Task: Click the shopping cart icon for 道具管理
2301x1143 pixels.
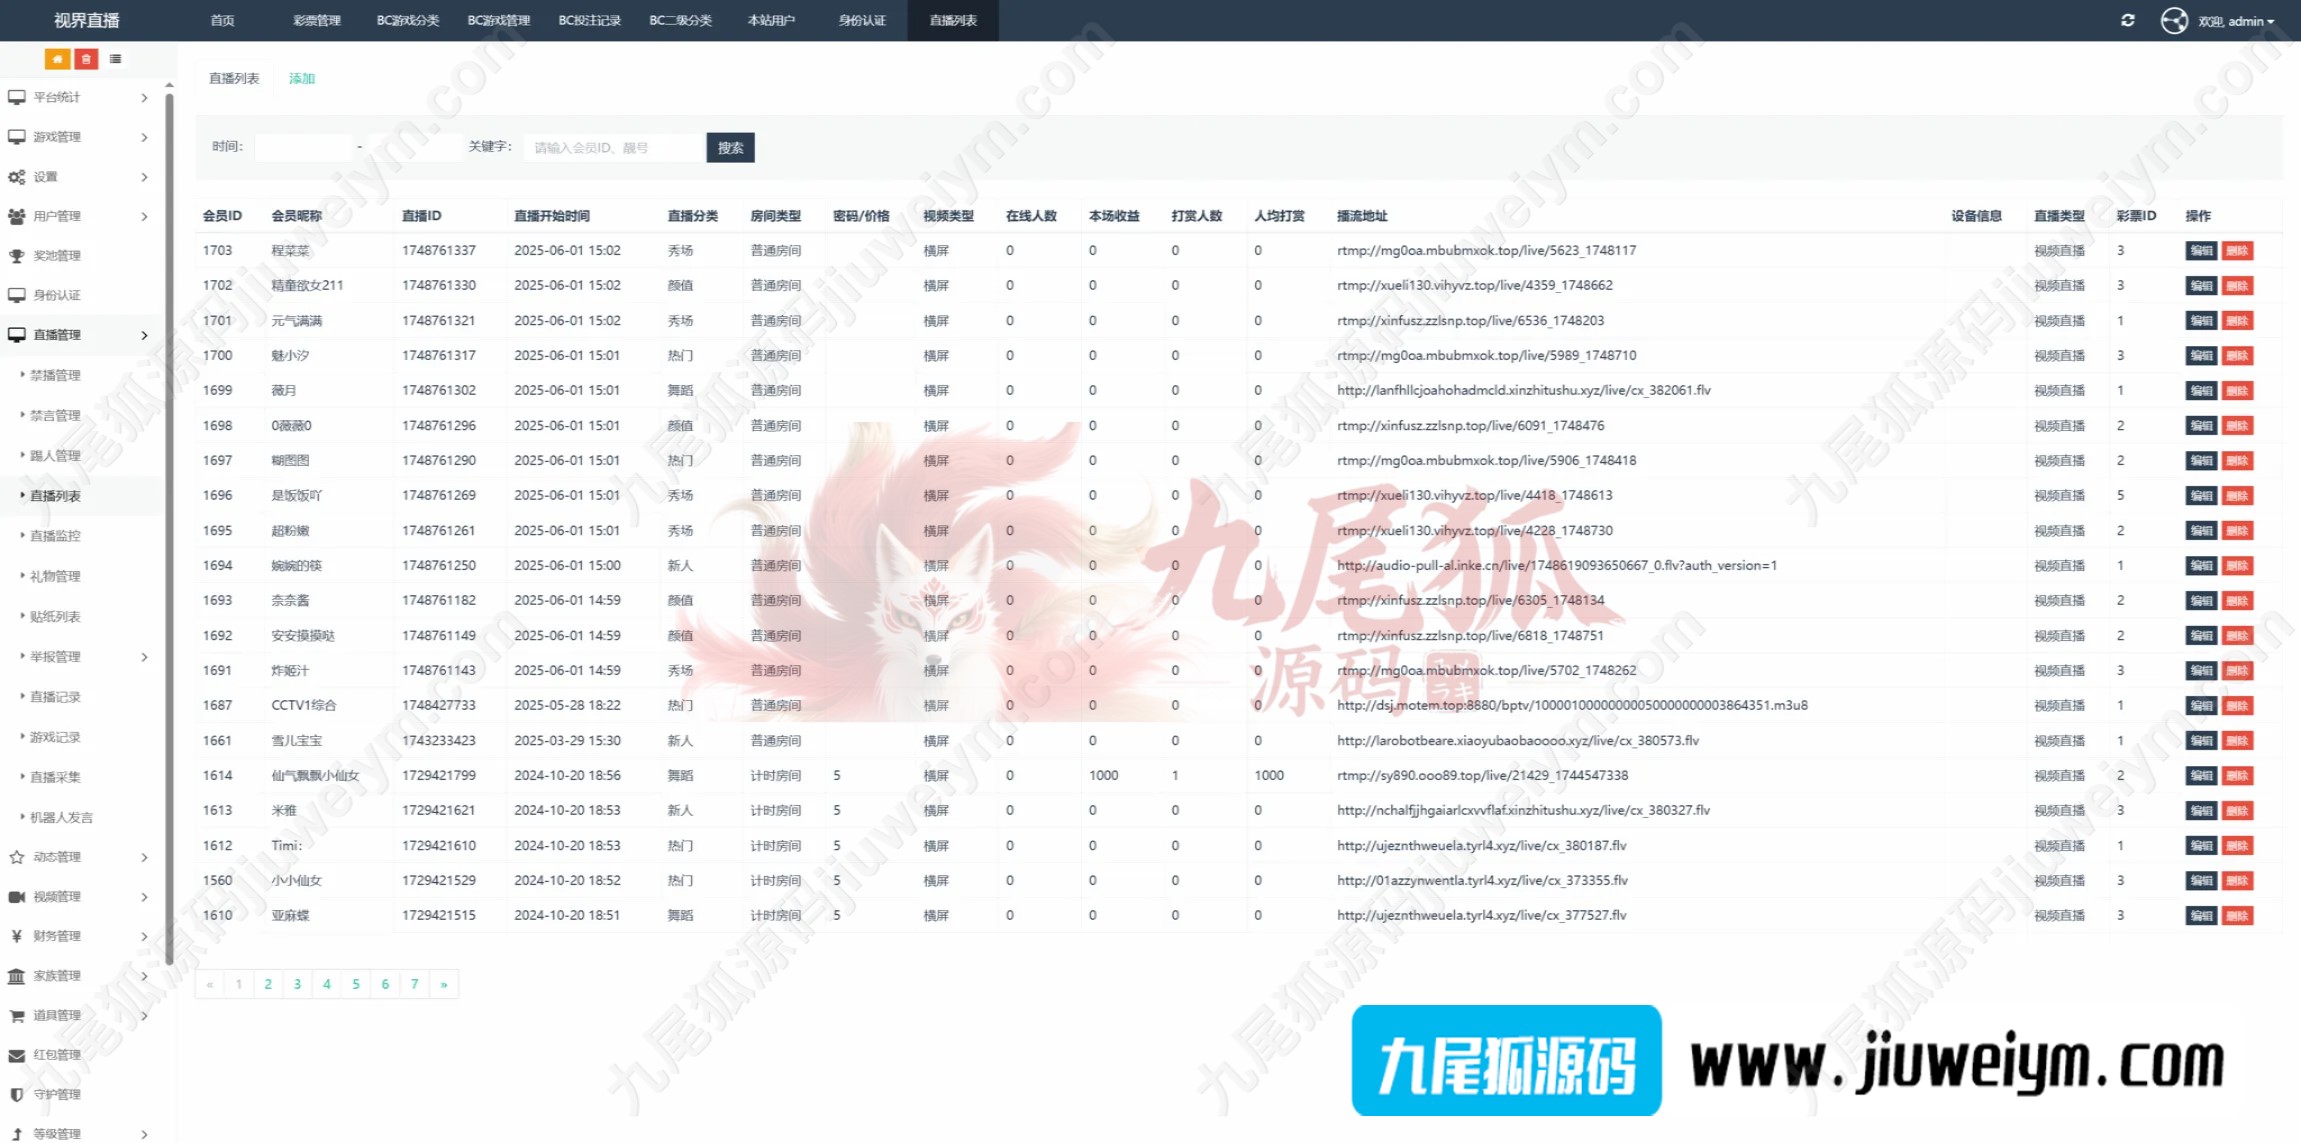Action: (17, 1015)
